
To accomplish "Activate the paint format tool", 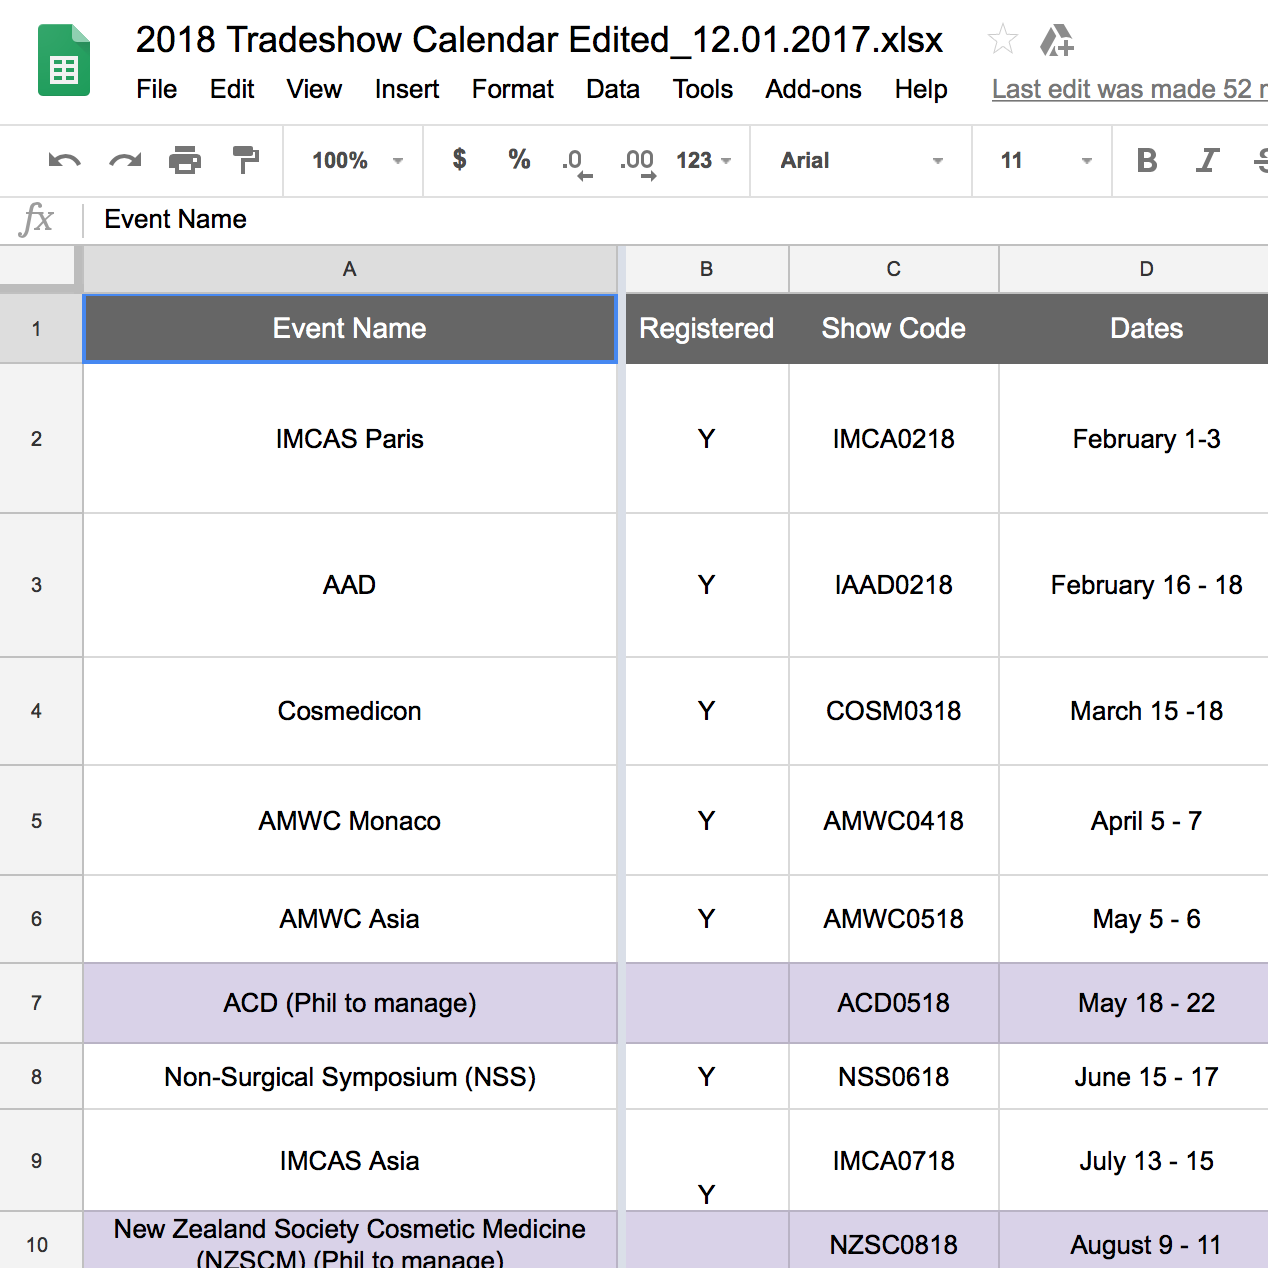I will (x=245, y=160).
